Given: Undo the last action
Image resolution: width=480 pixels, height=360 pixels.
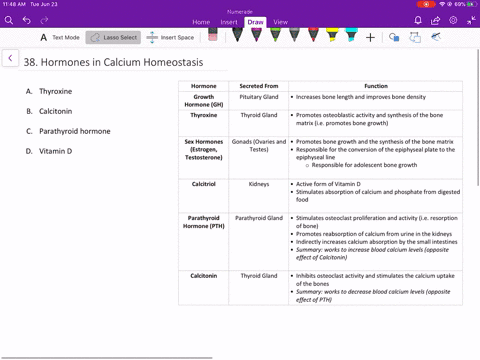Looking at the screenshot, I should coord(27,21).
